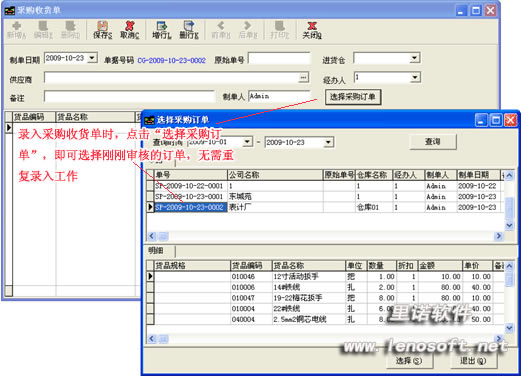The width and height of the screenshot is (523, 377).
Task: Click the 新增 (new) toolbar icon
Action: 17,30
